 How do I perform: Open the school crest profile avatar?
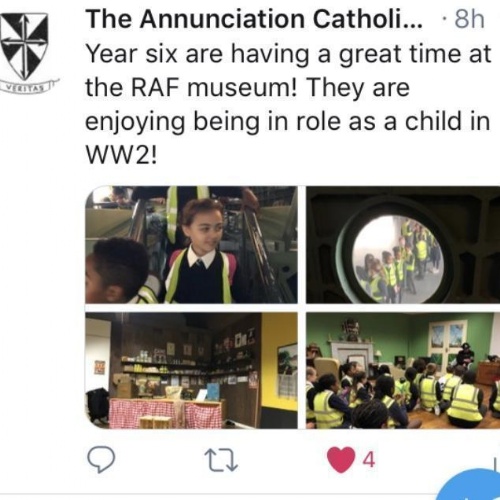coord(24,46)
